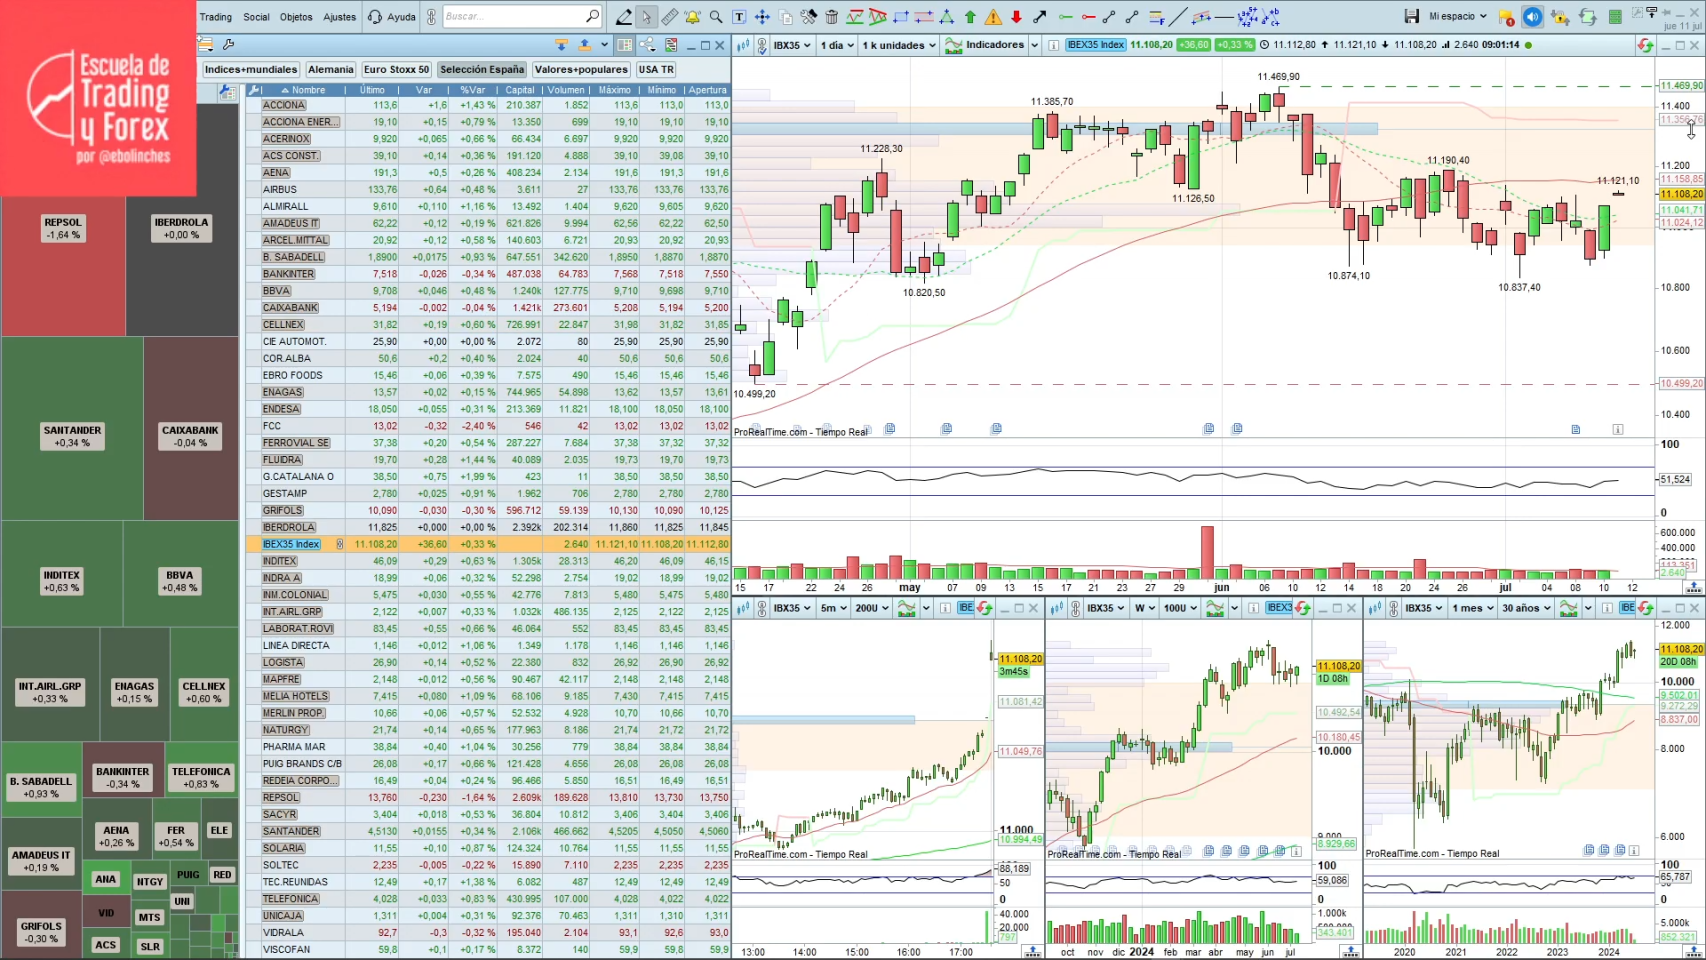Sort the list by Último column
This screenshot has height=960, width=1706.
pos(372,90)
